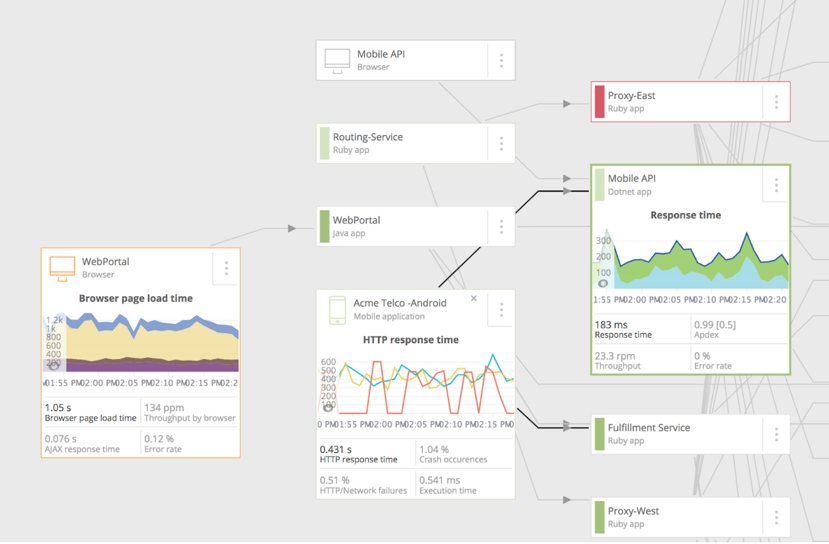Open the Mobile API Browser options menu
Image resolution: width=829 pixels, height=544 pixels.
[x=501, y=61]
